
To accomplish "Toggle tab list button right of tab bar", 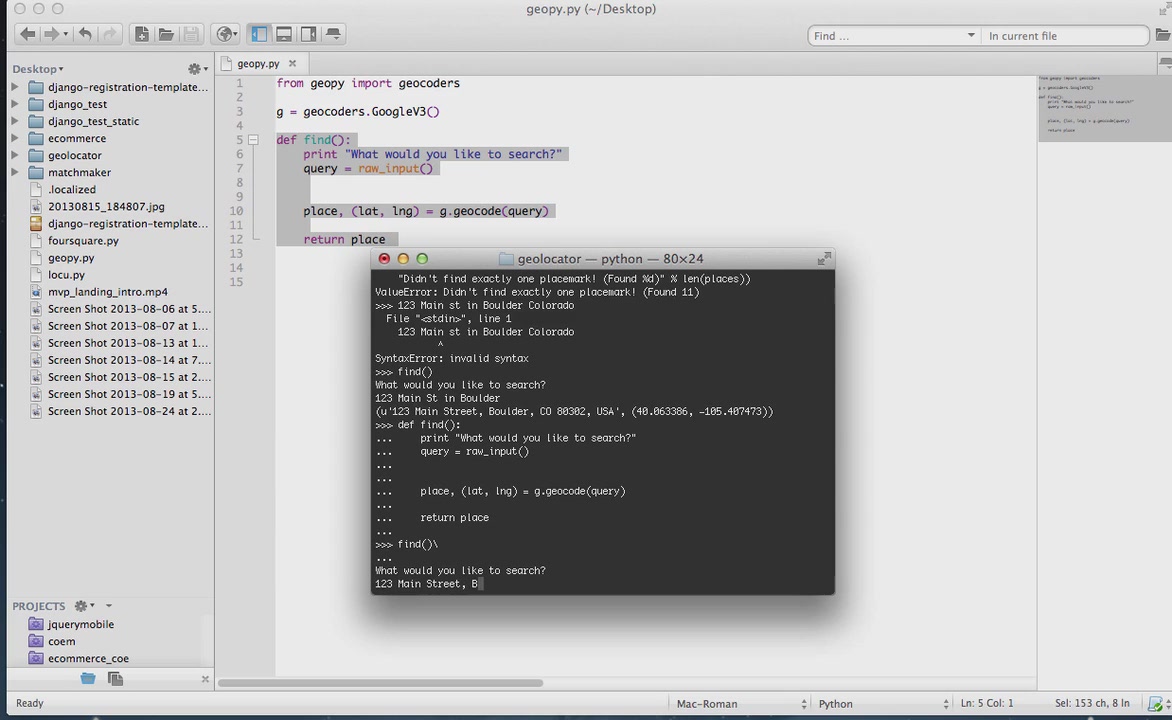I will (x=1165, y=64).
